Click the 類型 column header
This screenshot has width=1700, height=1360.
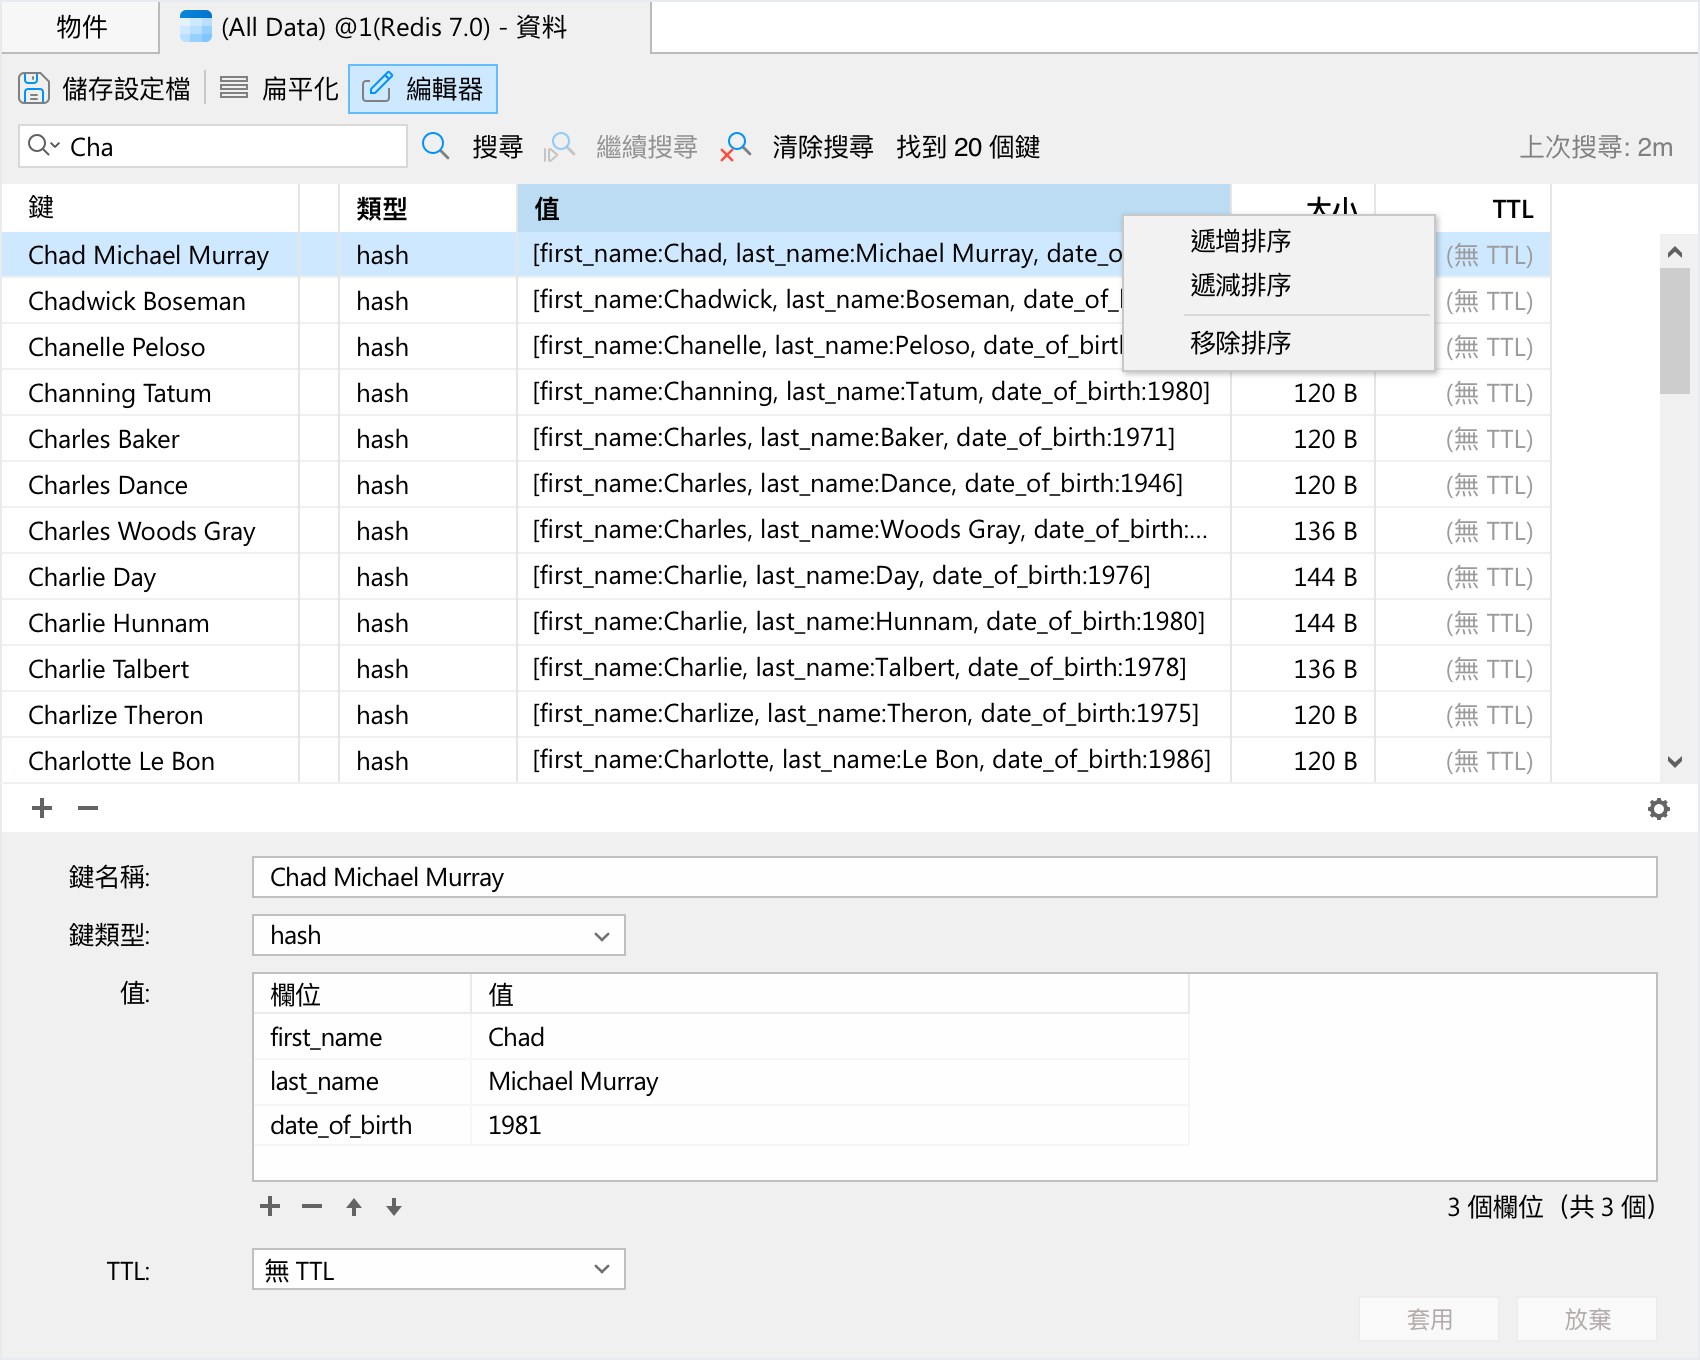(427, 208)
